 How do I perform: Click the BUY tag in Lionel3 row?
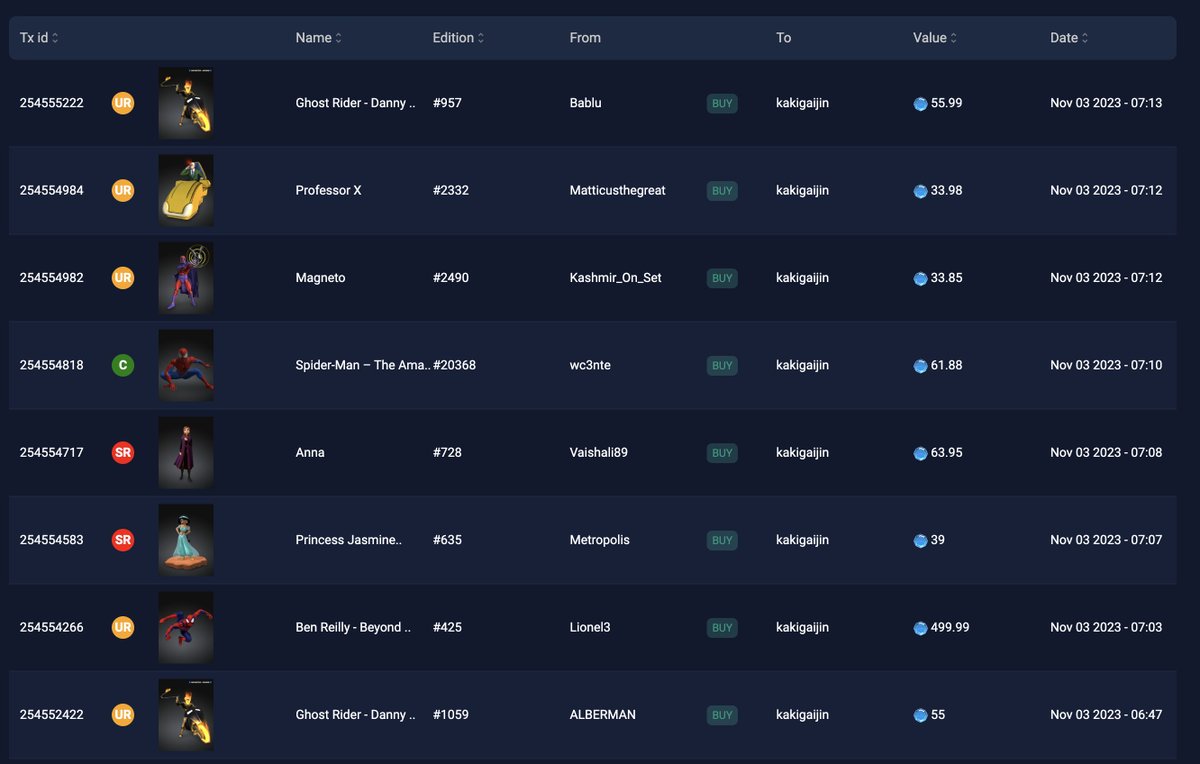(722, 627)
